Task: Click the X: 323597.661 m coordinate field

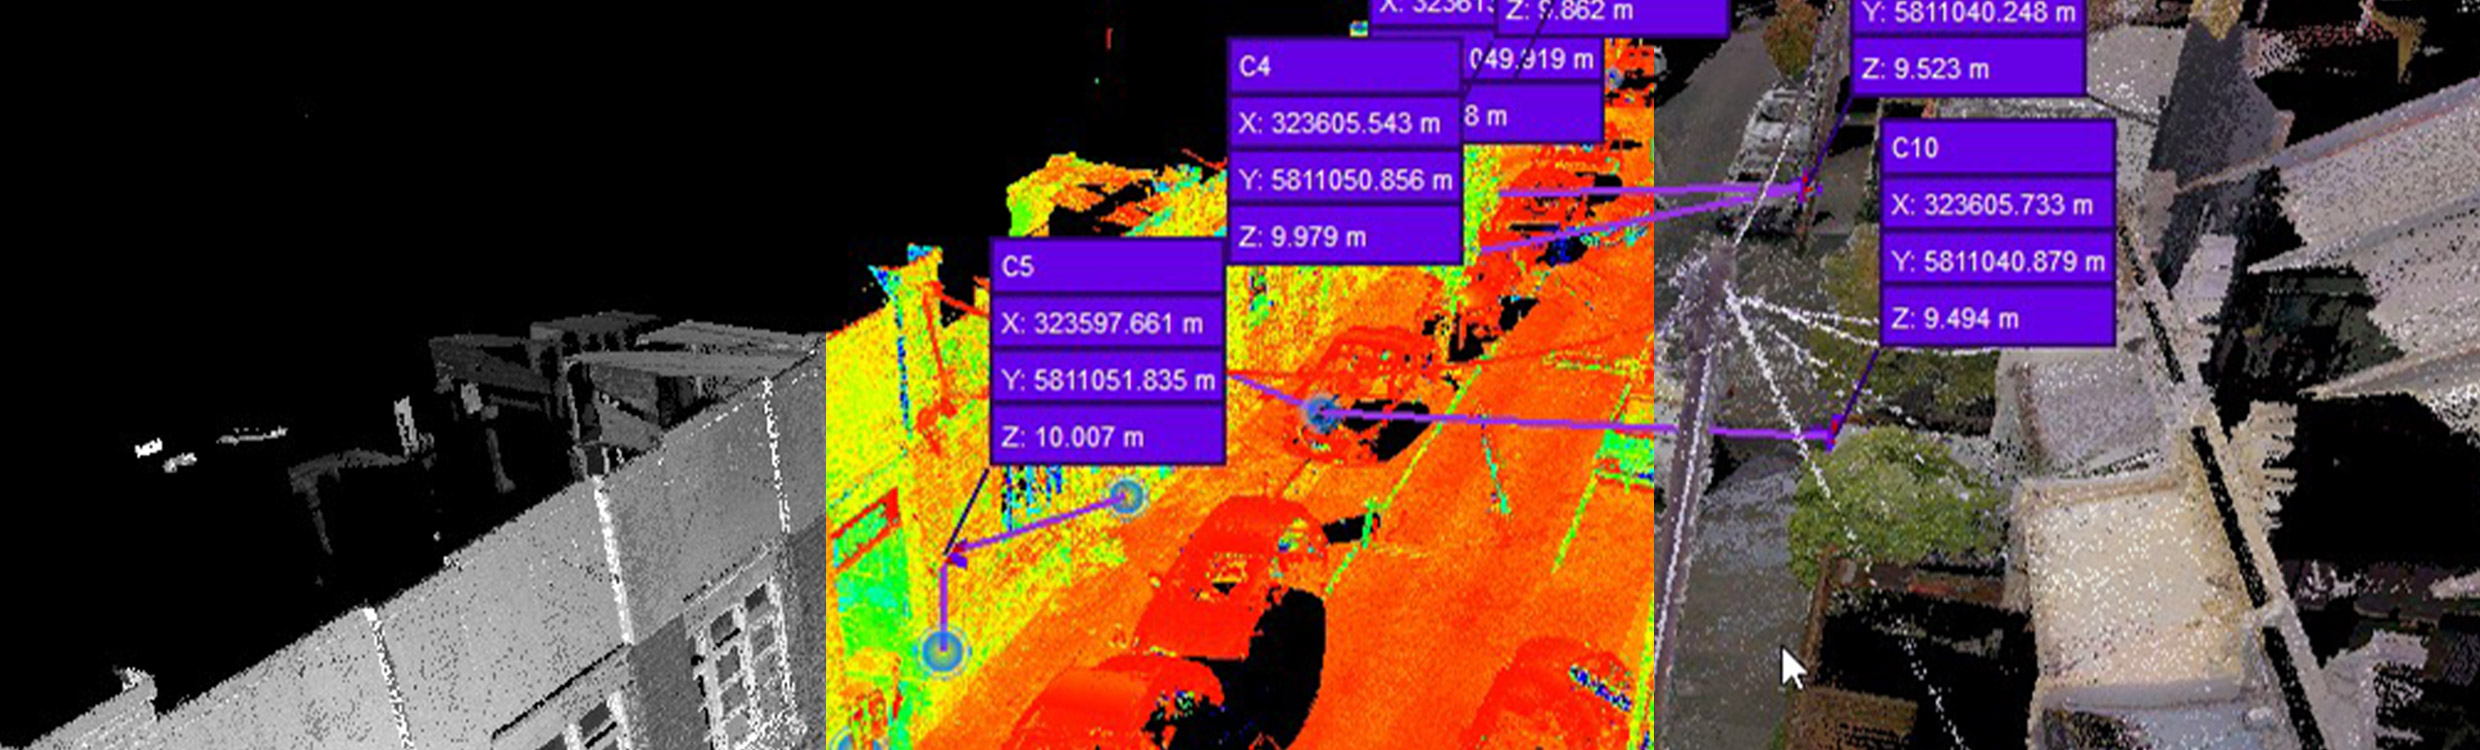Action: 1106,323
